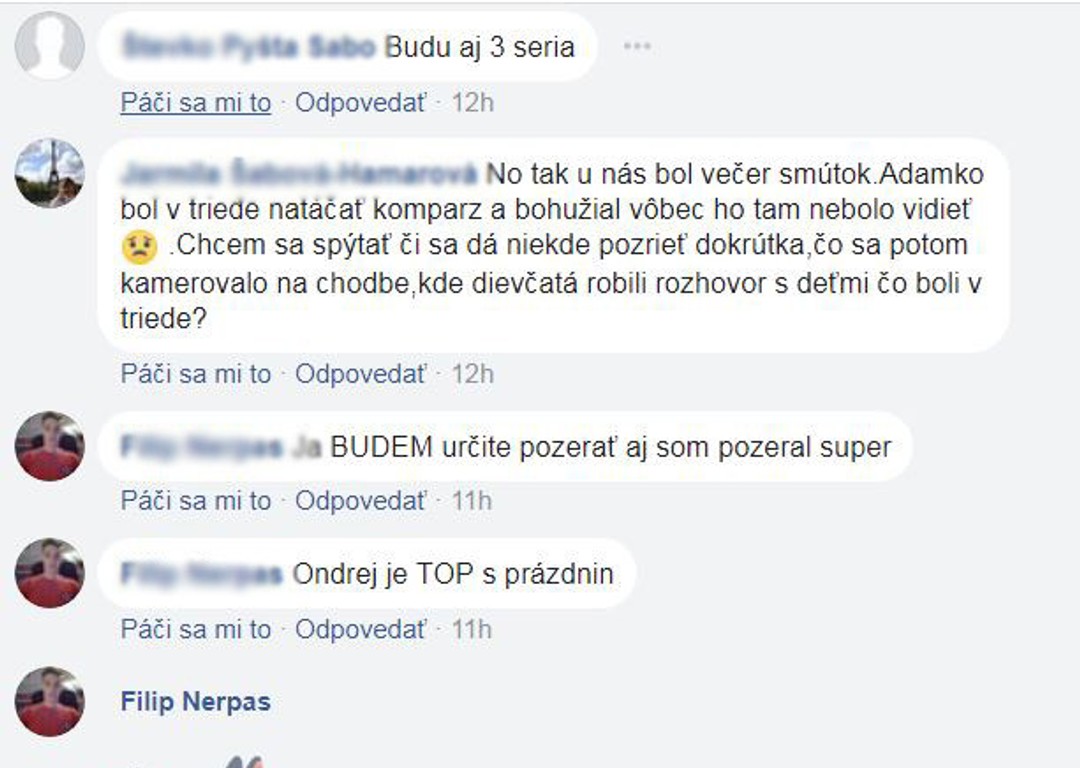1080x768 pixels.
Task: Click the 12h timestamp under first comment
Action: click(472, 103)
